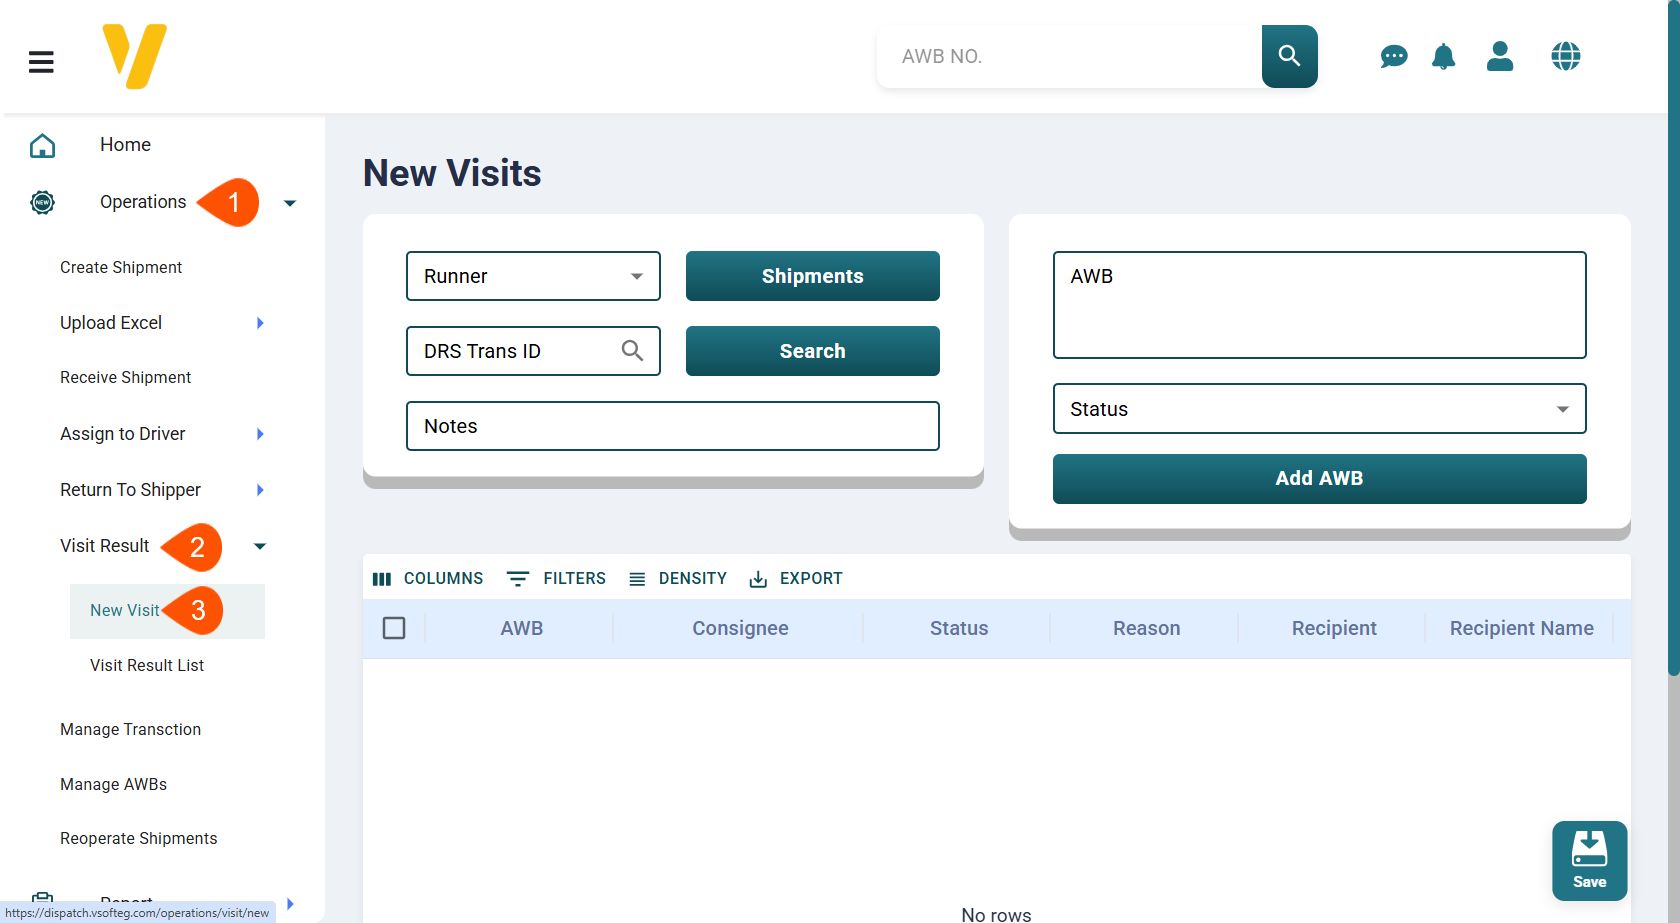Click the user profile icon
The width and height of the screenshot is (1680, 923).
[x=1500, y=57]
